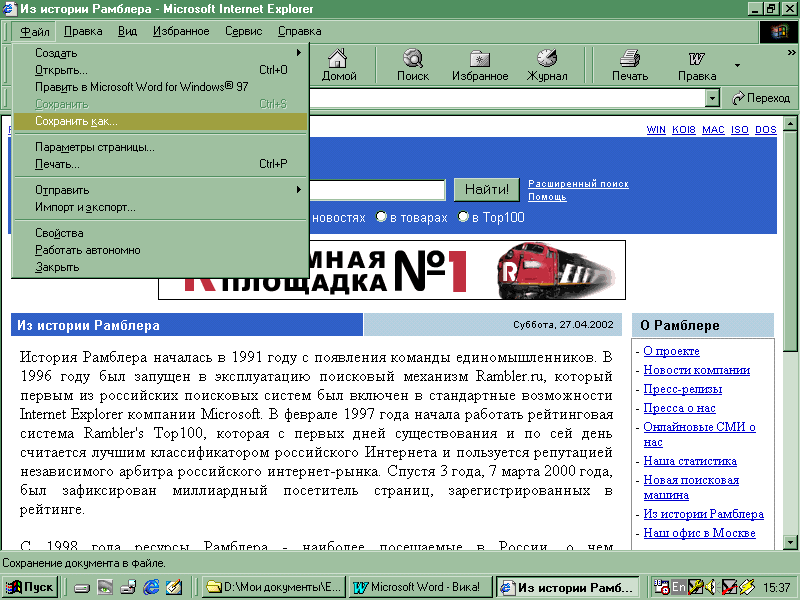This screenshot has width=800, height=600.
Task: Switch encoding to MAC link
Action: 713,130
